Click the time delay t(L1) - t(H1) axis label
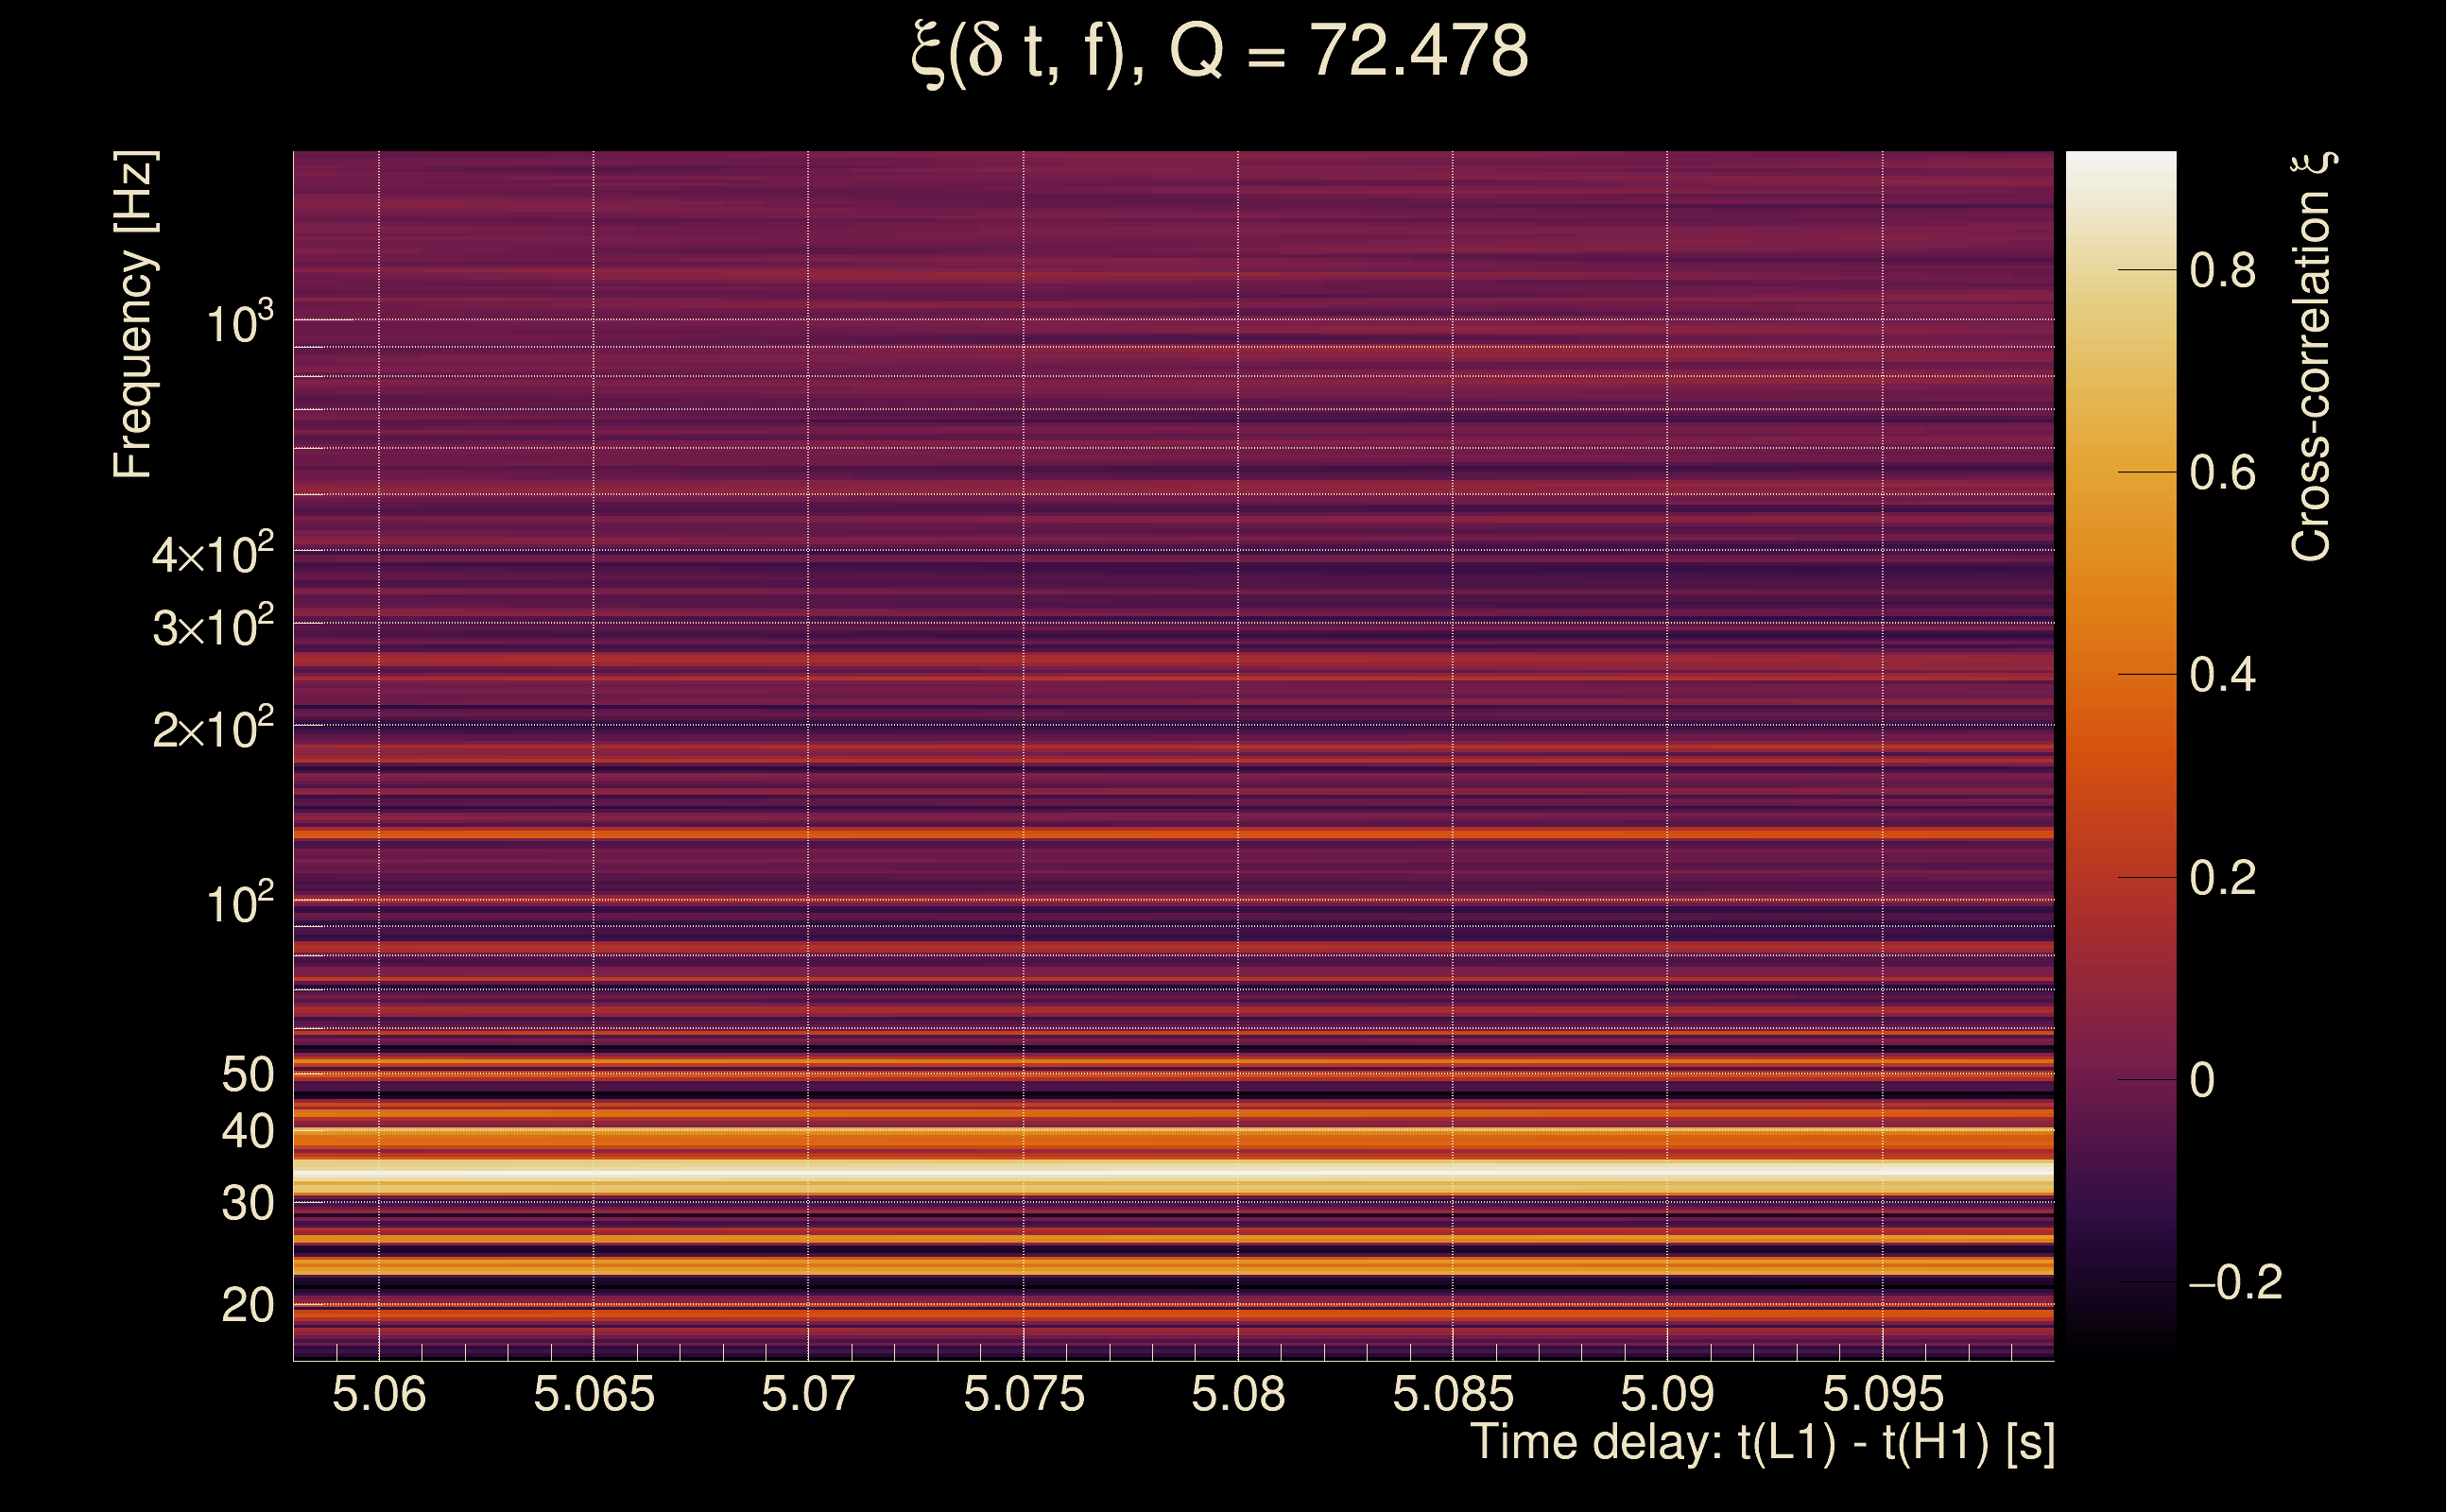2446x1512 pixels. pos(1762,1442)
